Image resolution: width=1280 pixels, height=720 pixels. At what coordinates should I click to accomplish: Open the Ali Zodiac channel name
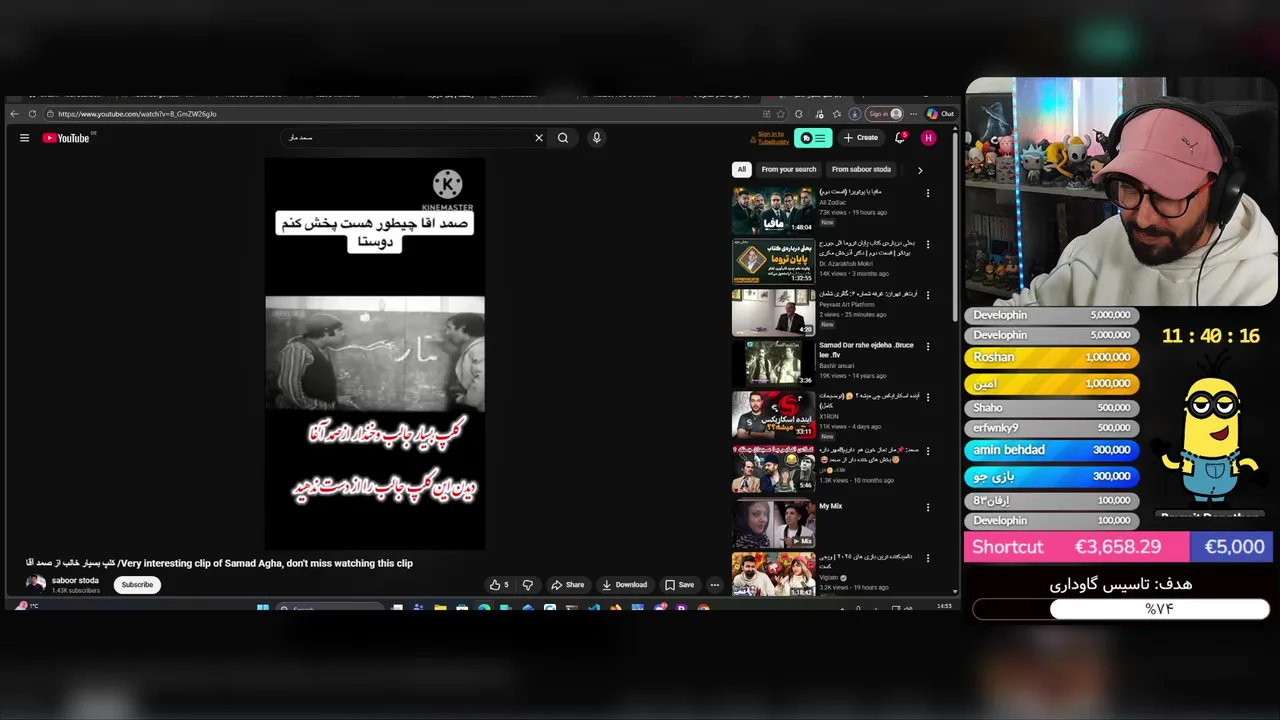click(834, 203)
